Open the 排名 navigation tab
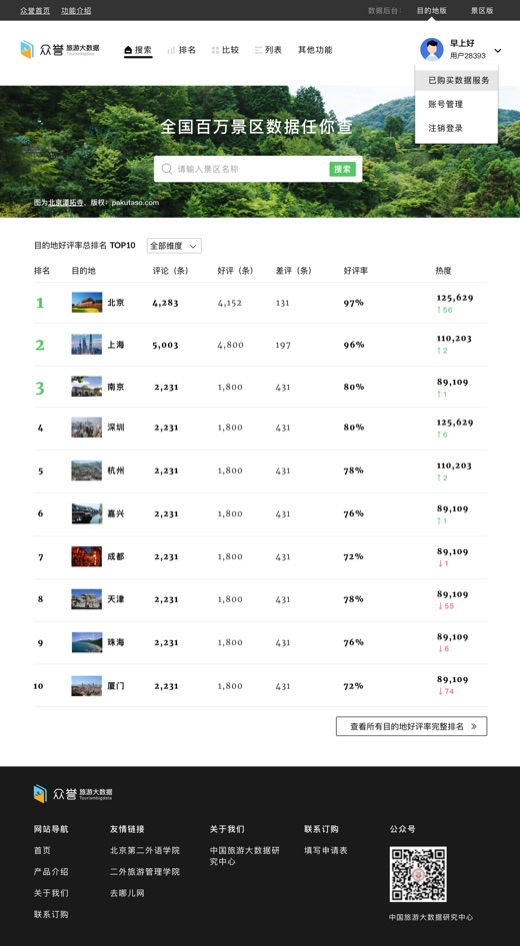This screenshot has height=946, width=520. tap(182, 50)
